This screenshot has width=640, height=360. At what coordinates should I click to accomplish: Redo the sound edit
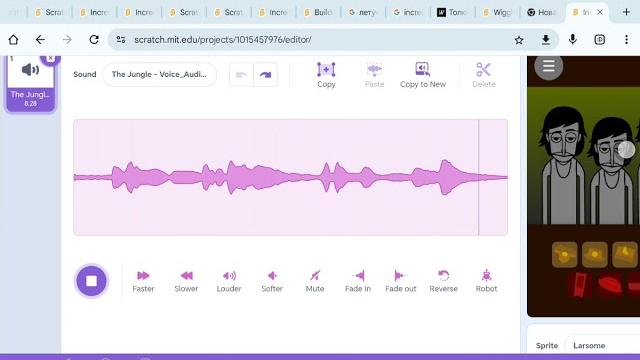tap(265, 75)
